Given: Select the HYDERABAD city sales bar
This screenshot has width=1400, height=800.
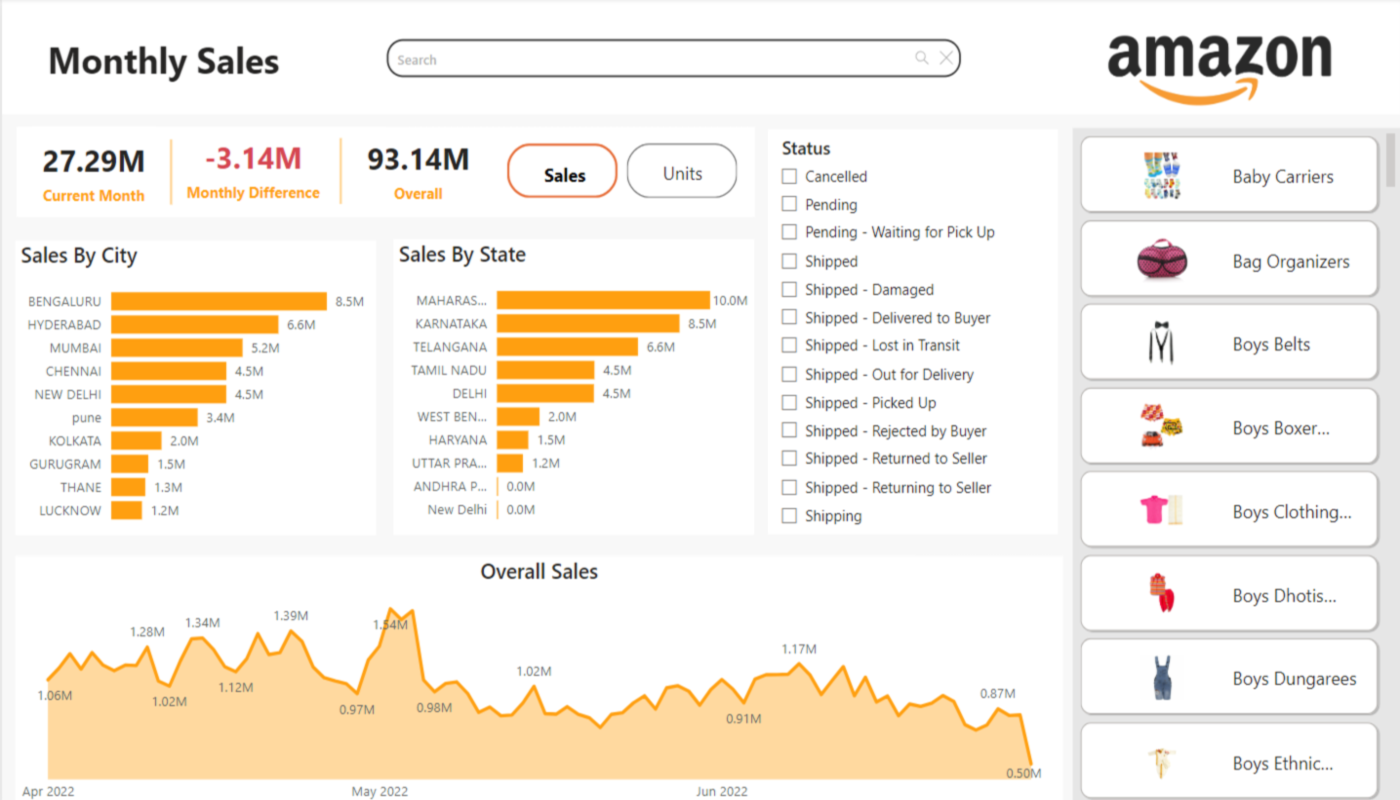Looking at the screenshot, I should [195, 324].
